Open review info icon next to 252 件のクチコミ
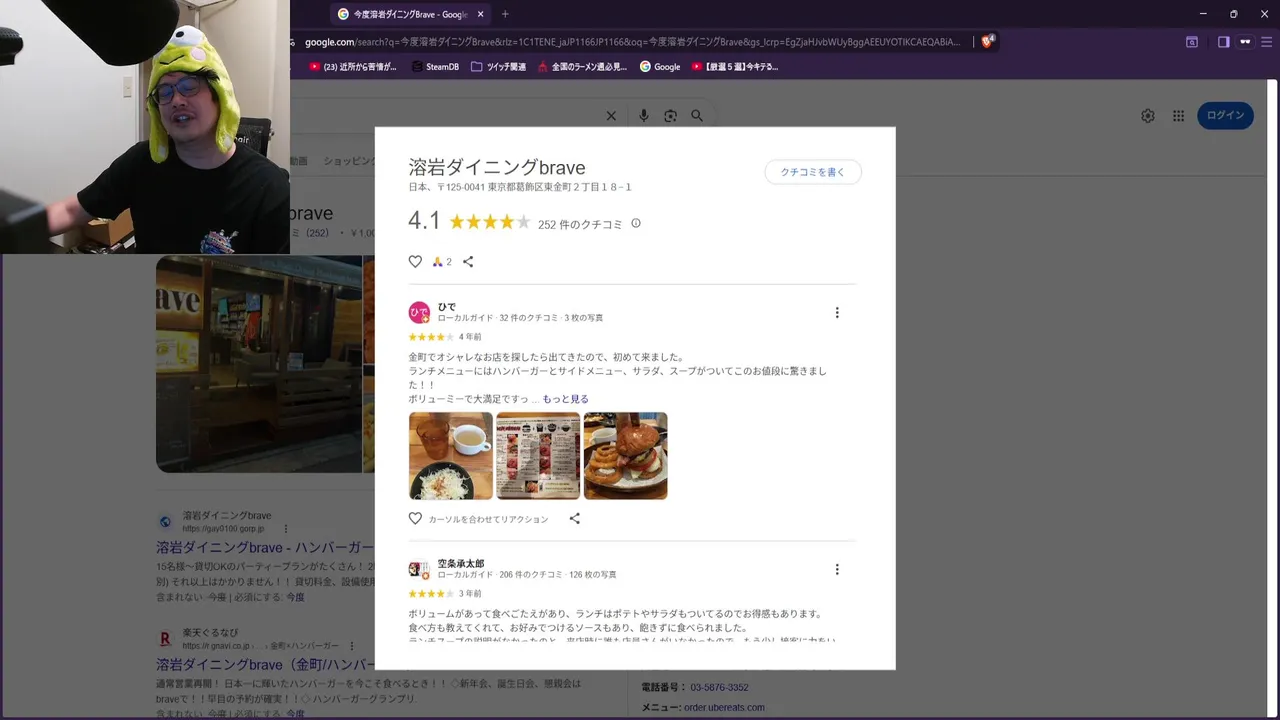The width and height of the screenshot is (1280, 720). (x=636, y=223)
